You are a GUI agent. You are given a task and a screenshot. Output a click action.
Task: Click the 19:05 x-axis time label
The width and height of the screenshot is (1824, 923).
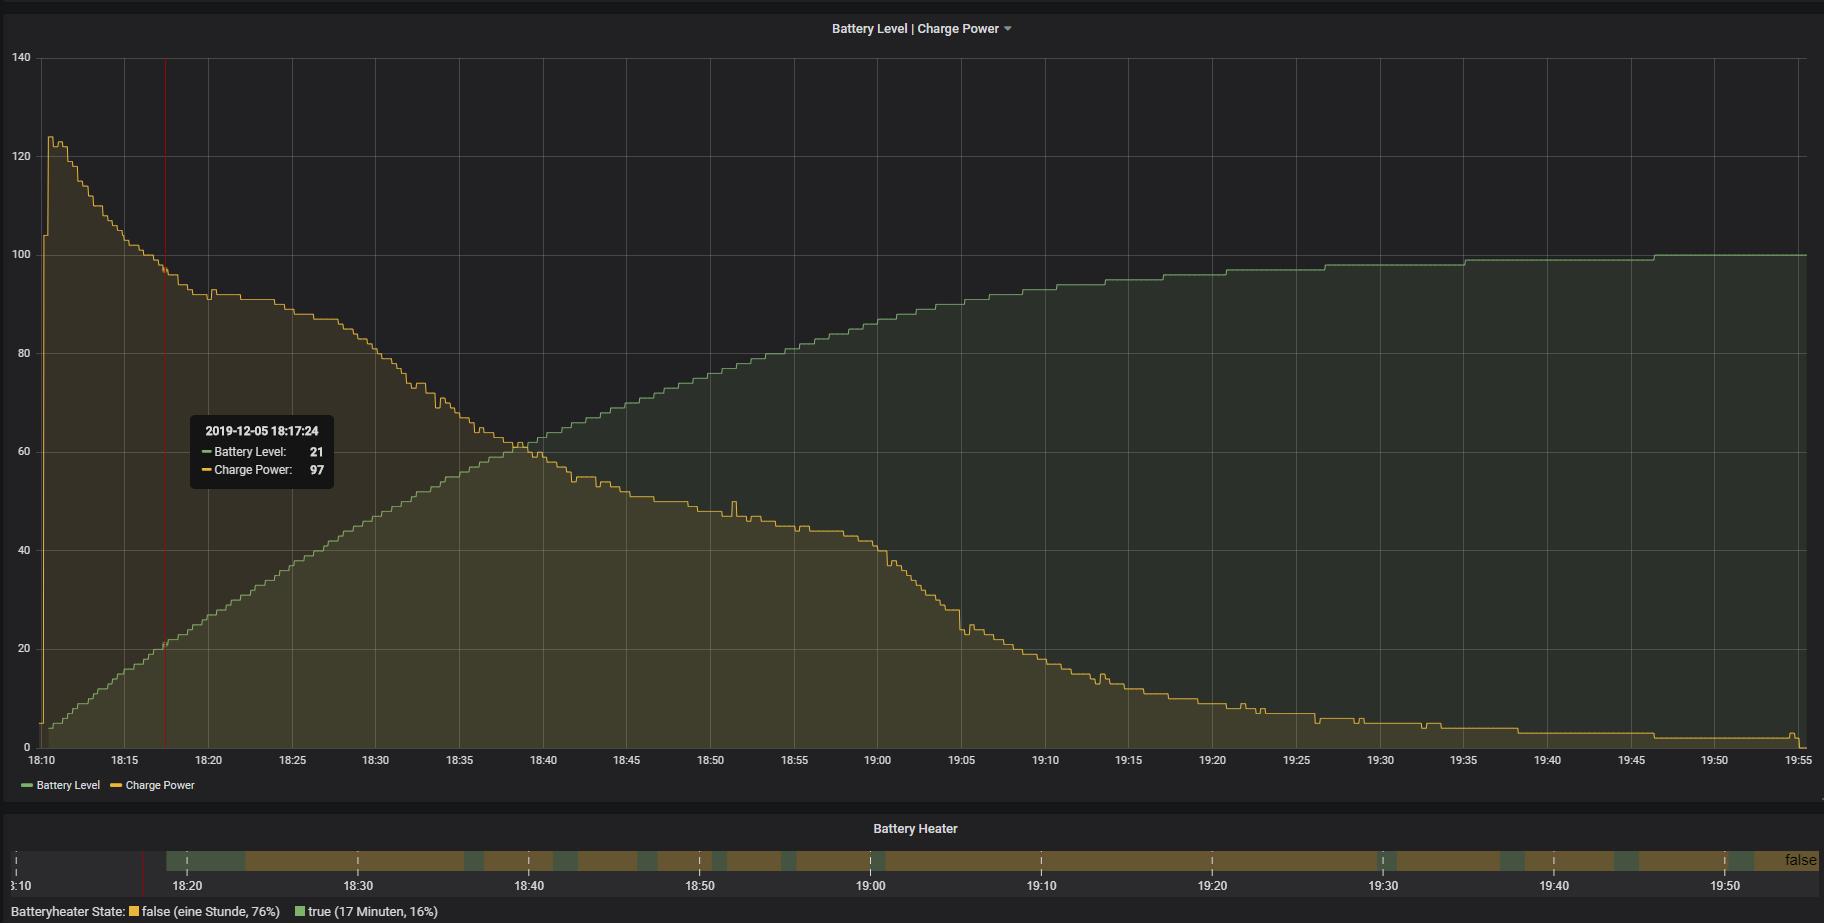(x=962, y=761)
